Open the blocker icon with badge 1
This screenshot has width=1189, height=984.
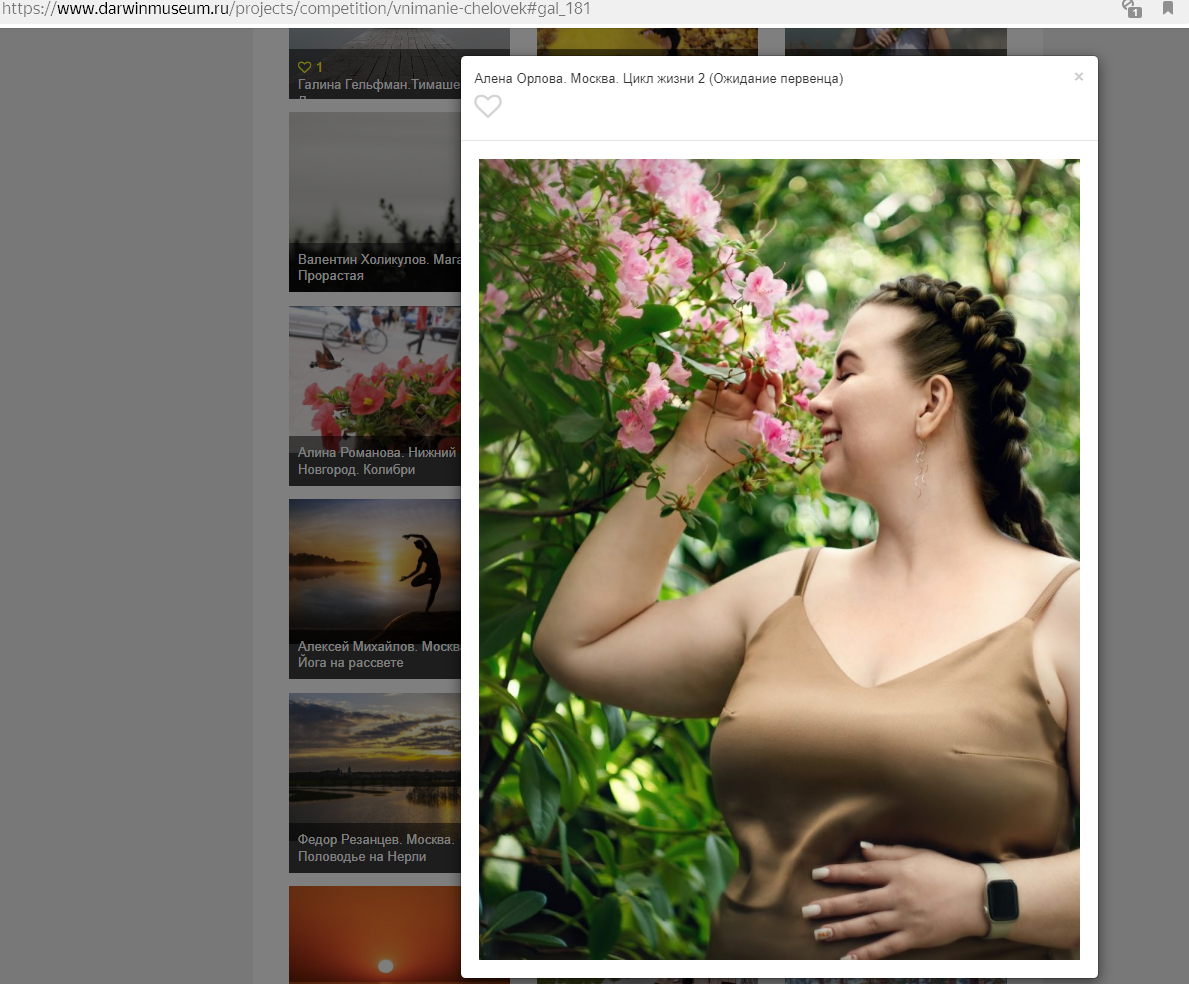(1132, 9)
